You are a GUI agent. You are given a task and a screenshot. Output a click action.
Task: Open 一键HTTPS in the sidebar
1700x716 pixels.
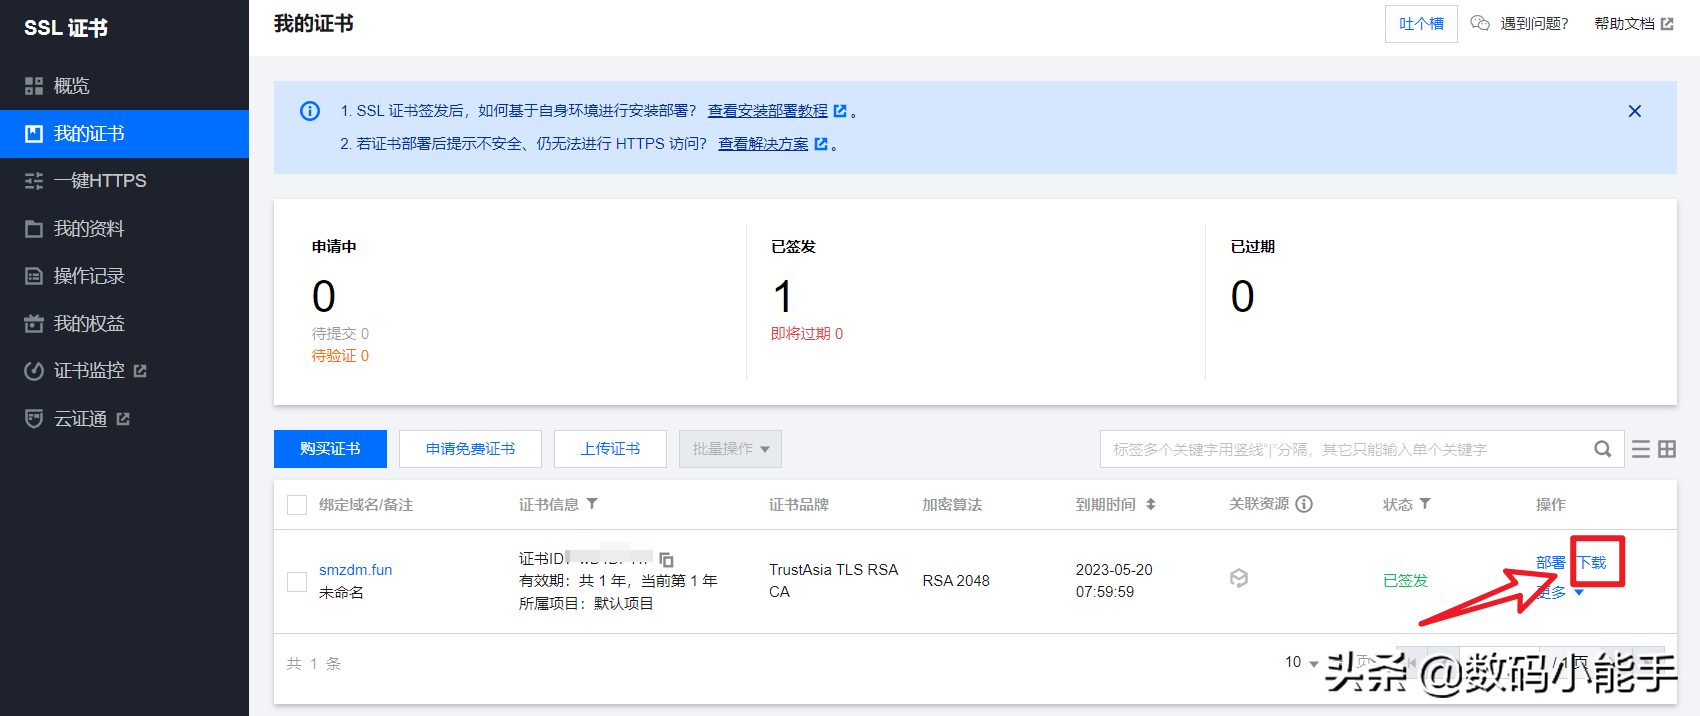click(100, 181)
